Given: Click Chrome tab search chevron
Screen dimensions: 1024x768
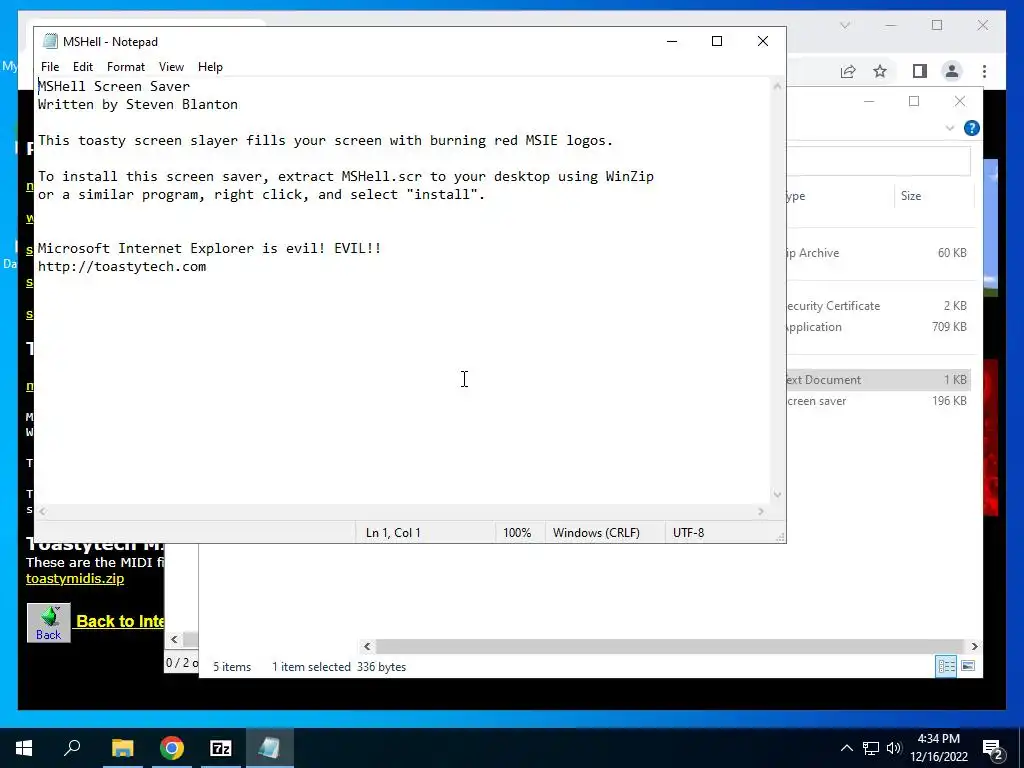Looking at the screenshot, I should tap(845, 25).
